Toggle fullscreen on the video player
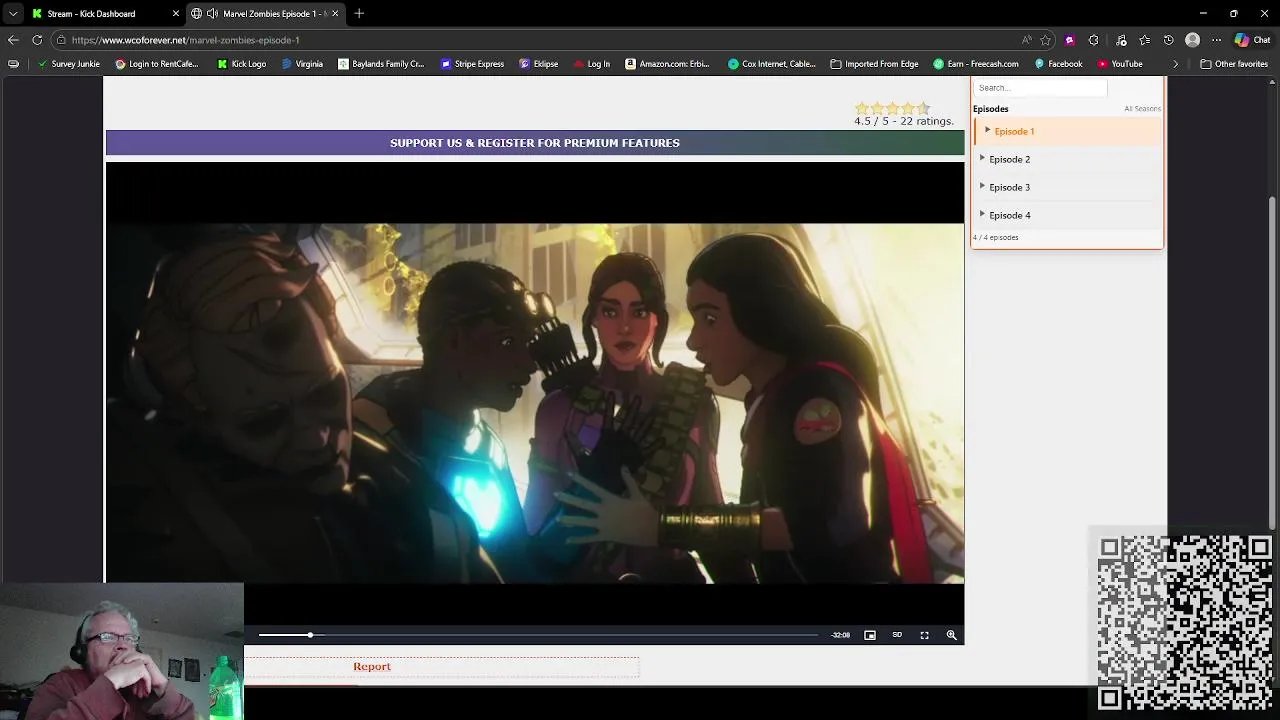Screen dimensions: 1280x720 pos(924,635)
